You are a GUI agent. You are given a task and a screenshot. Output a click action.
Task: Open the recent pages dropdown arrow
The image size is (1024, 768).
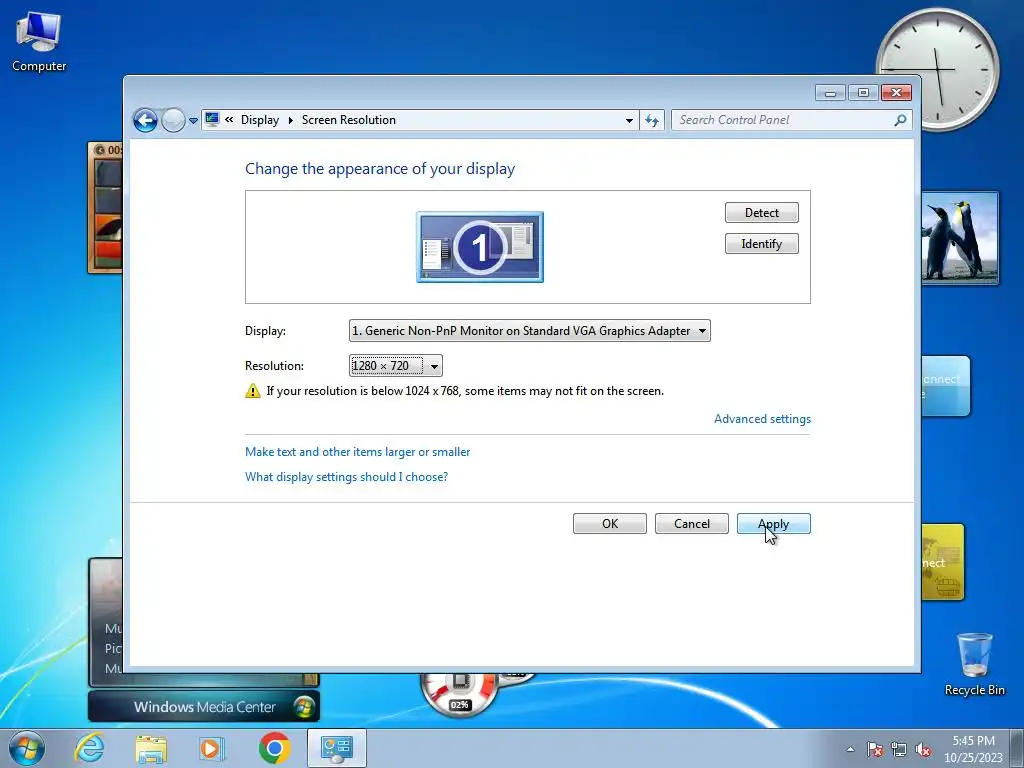193,121
